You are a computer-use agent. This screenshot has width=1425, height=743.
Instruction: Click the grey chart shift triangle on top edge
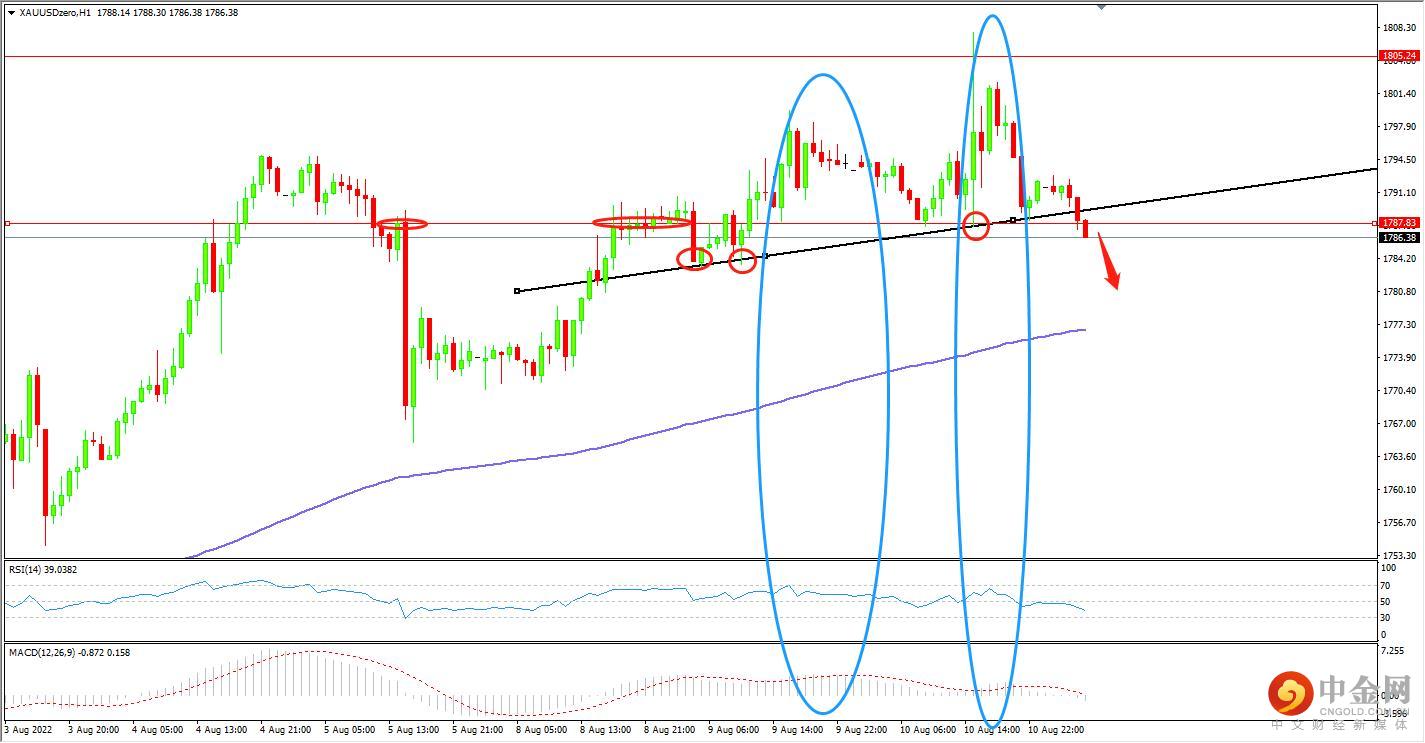tap(1101, 6)
